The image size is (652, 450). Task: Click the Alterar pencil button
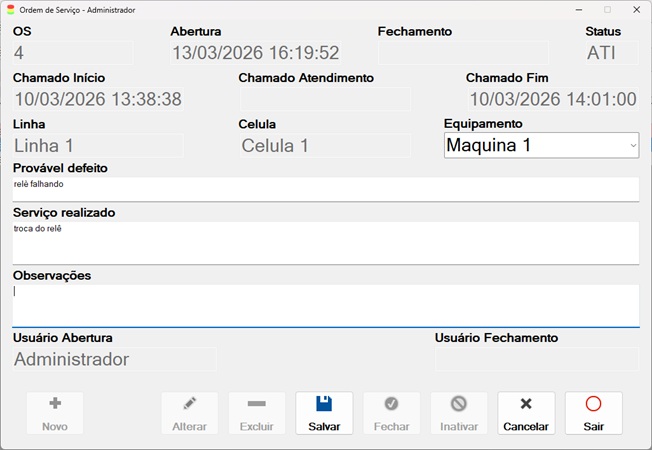click(190, 413)
